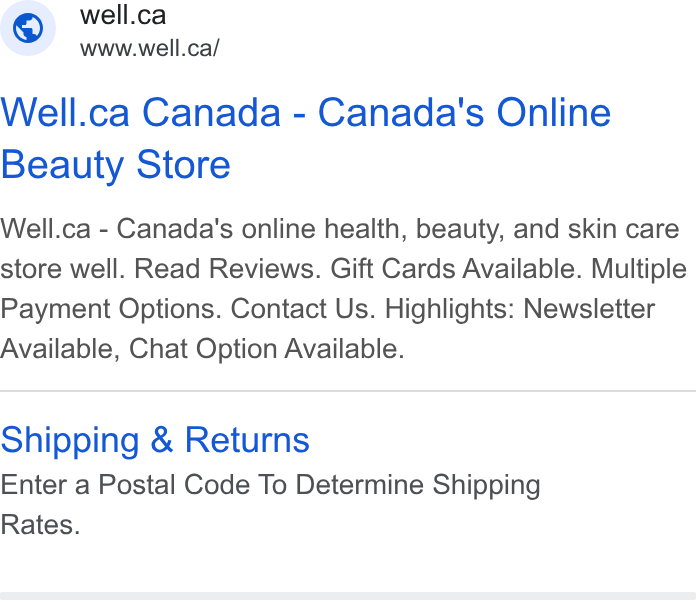
Task: Click Highlights: Newsletter text
Action: (x=520, y=309)
